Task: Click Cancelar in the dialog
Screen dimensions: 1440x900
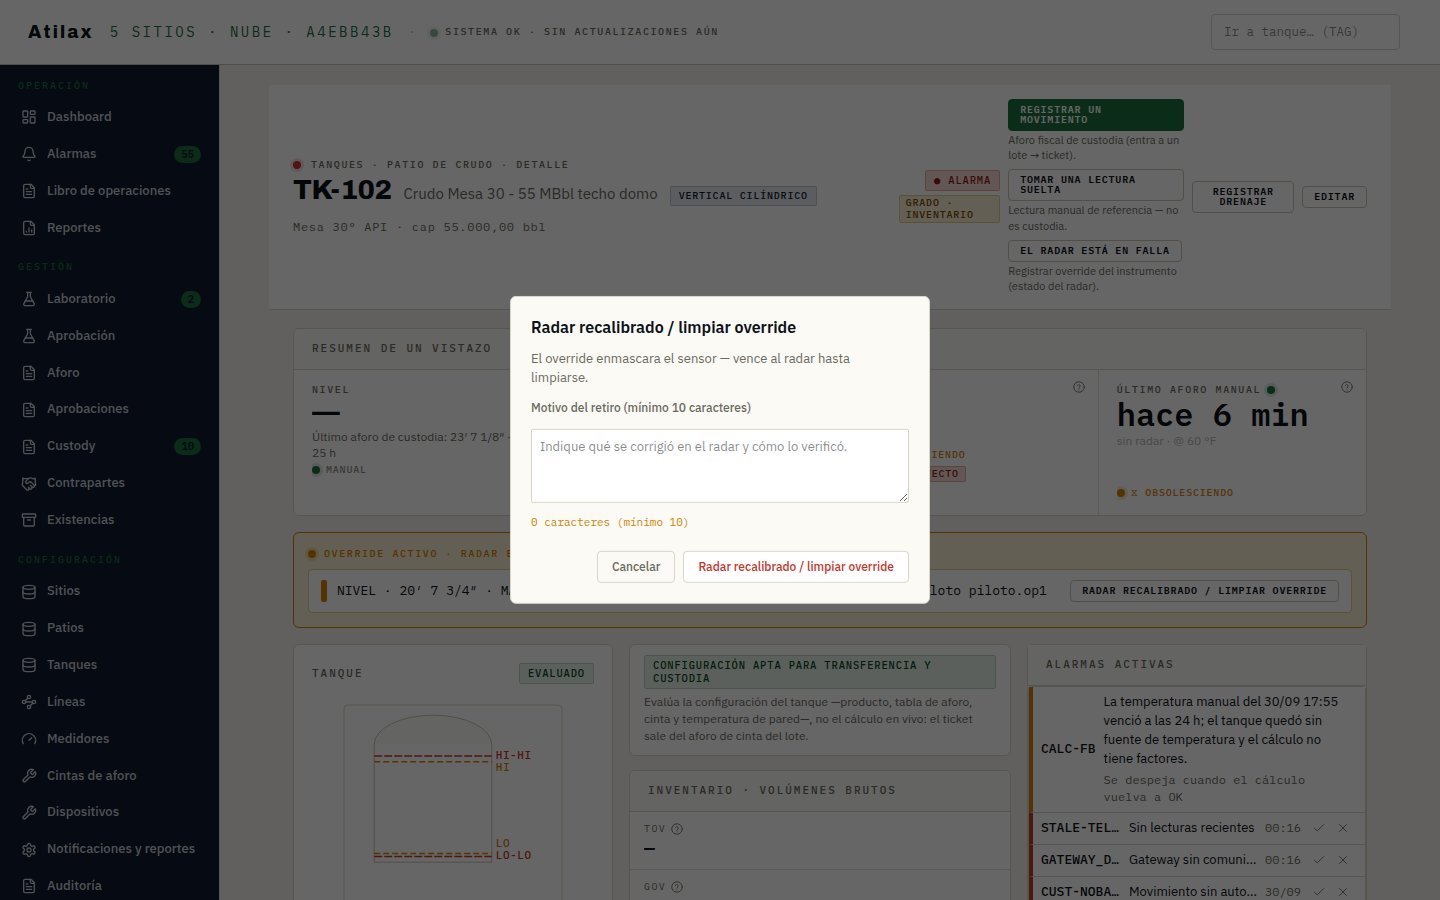Action: click(x=636, y=567)
